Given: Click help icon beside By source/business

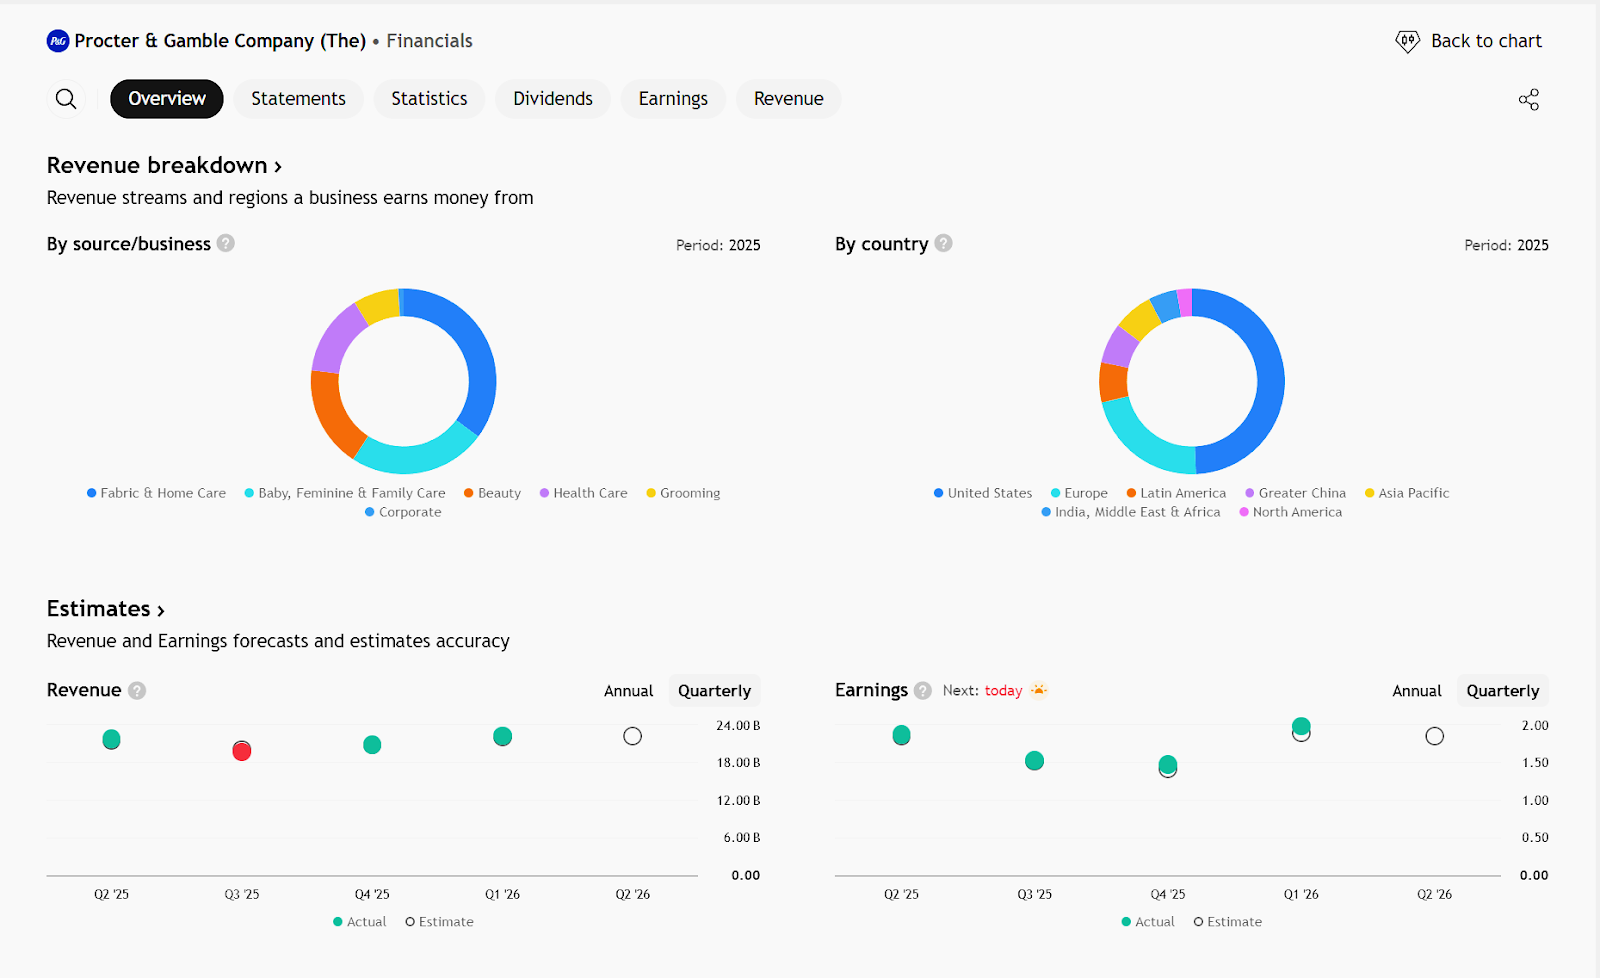Looking at the screenshot, I should [226, 243].
